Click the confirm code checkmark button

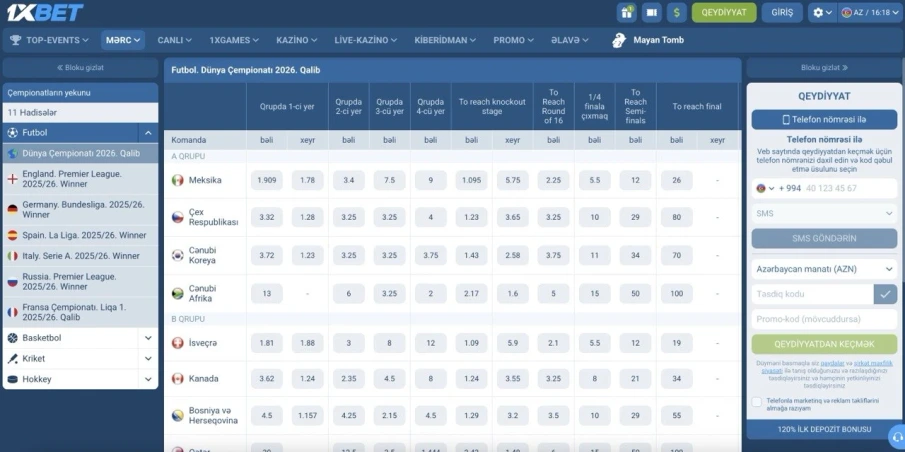[x=885, y=294]
